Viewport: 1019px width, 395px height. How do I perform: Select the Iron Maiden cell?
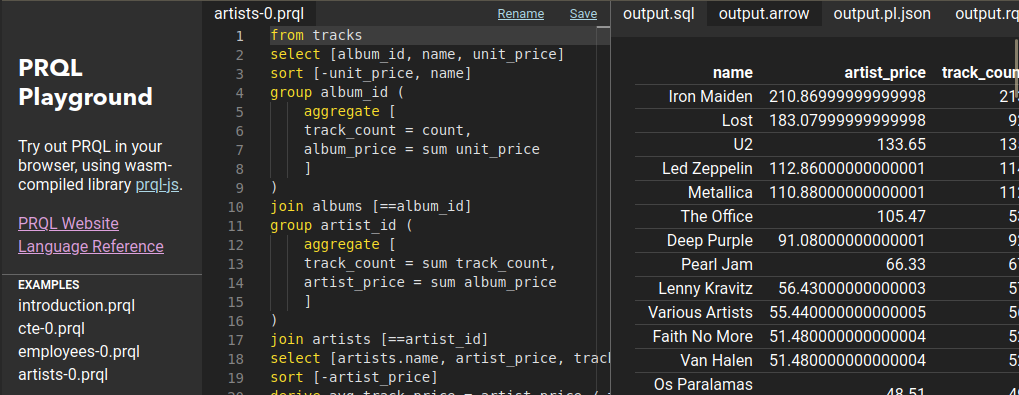[710, 97]
